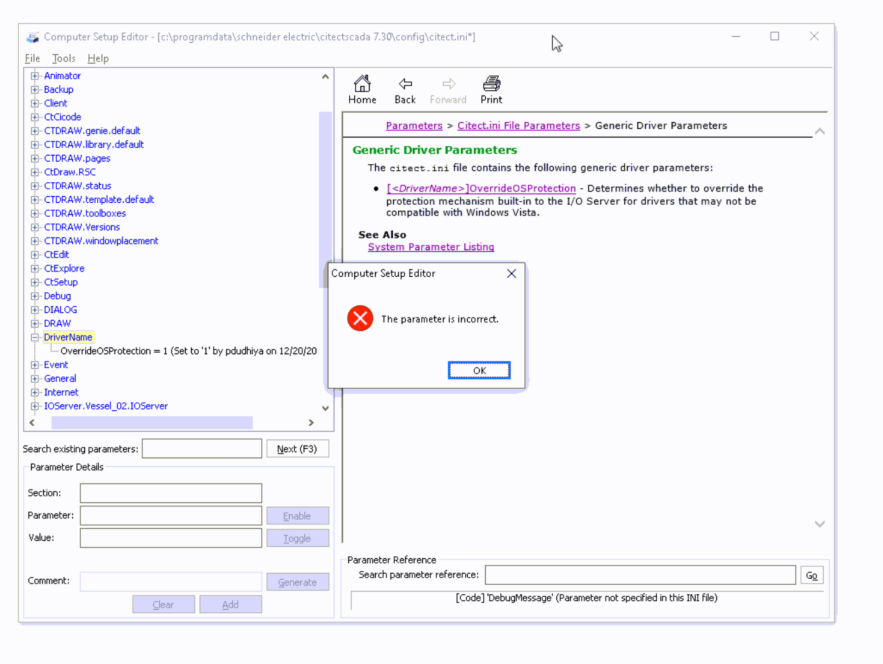Viewport: 883px width, 664px height.
Task: Select DIALOG in tree
Action: [x=60, y=310]
